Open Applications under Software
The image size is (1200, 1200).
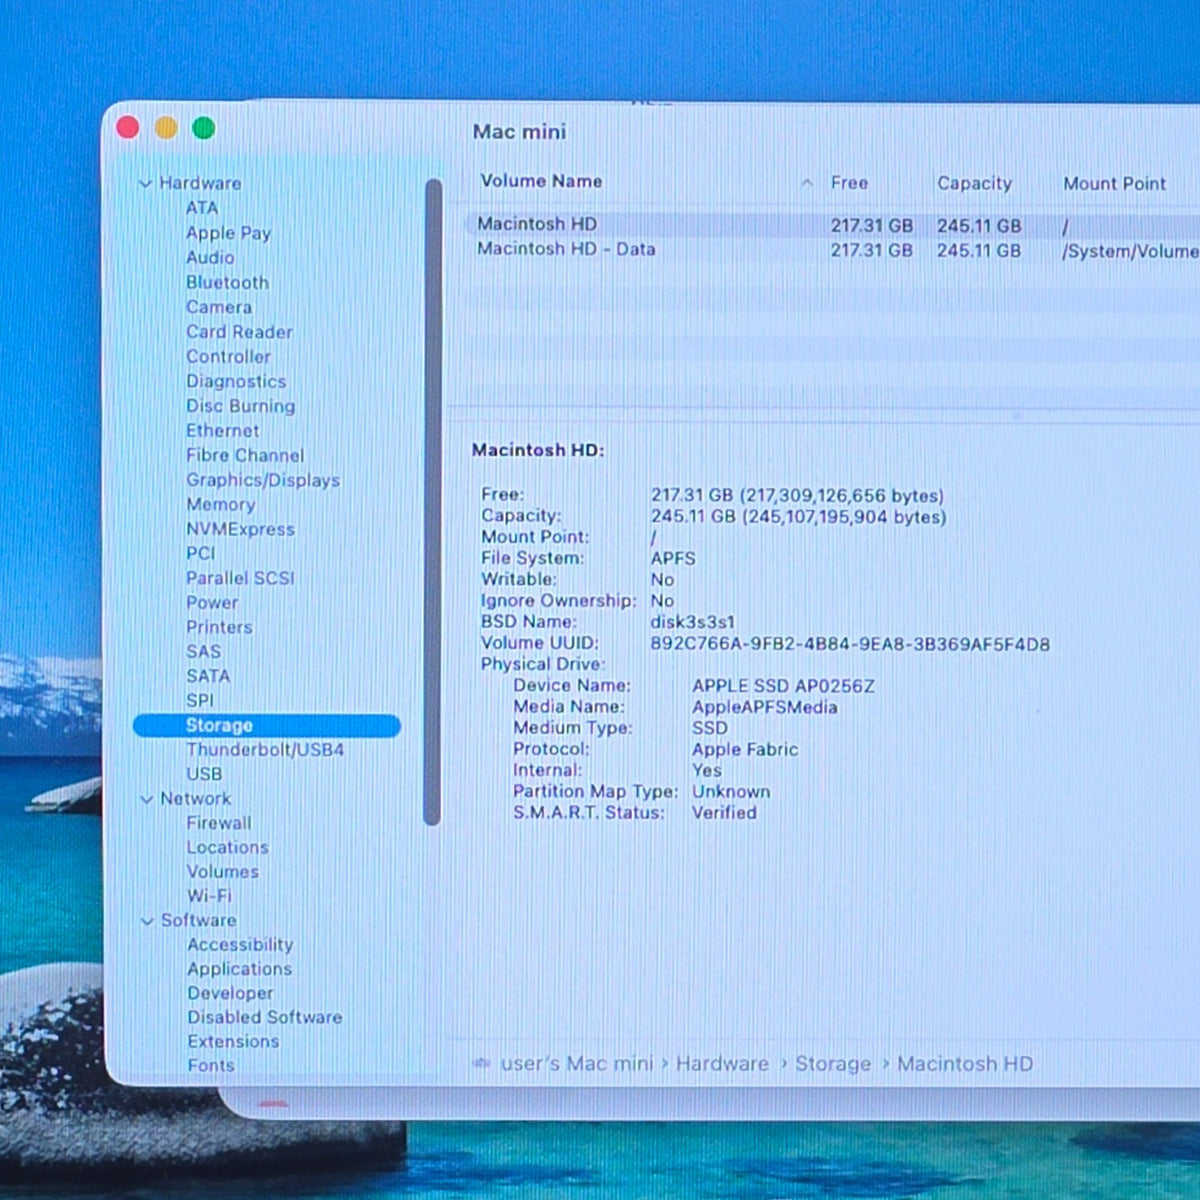[240, 969]
